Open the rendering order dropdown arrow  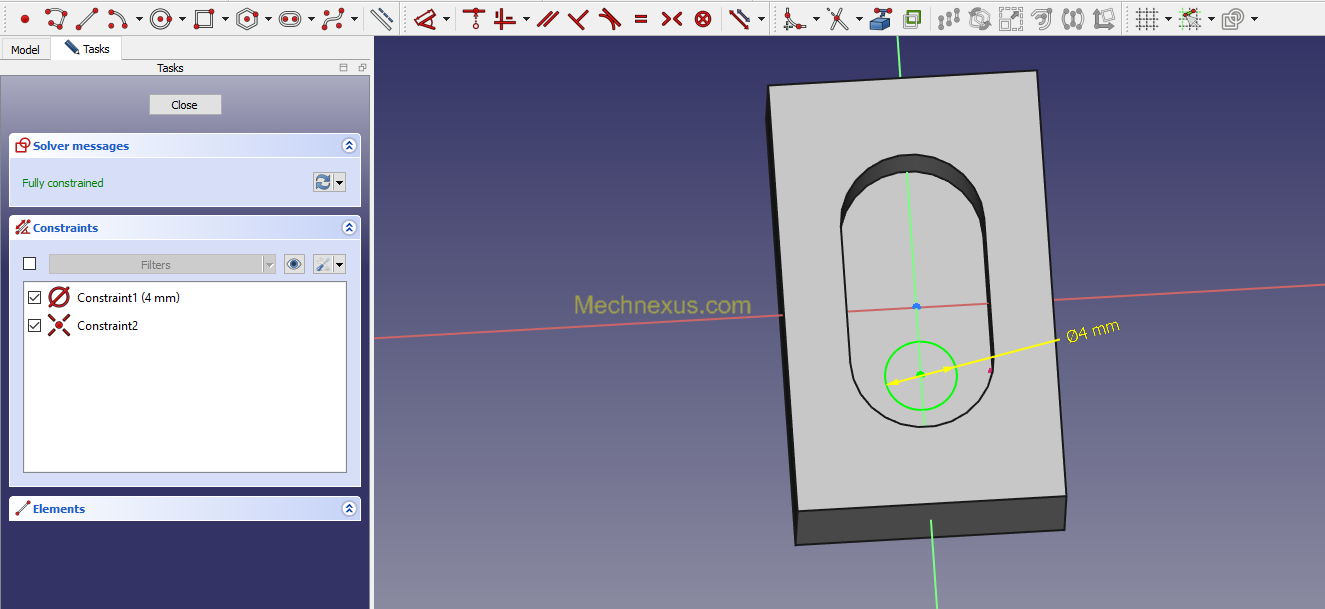click(1254, 19)
